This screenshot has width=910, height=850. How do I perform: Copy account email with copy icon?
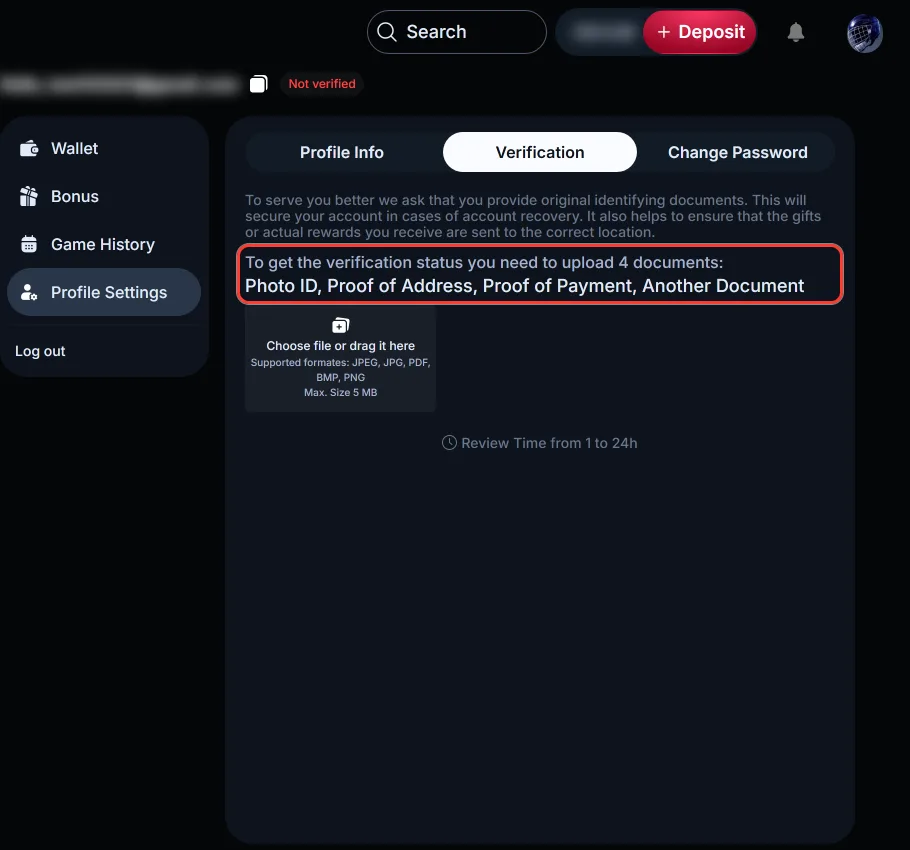click(258, 84)
